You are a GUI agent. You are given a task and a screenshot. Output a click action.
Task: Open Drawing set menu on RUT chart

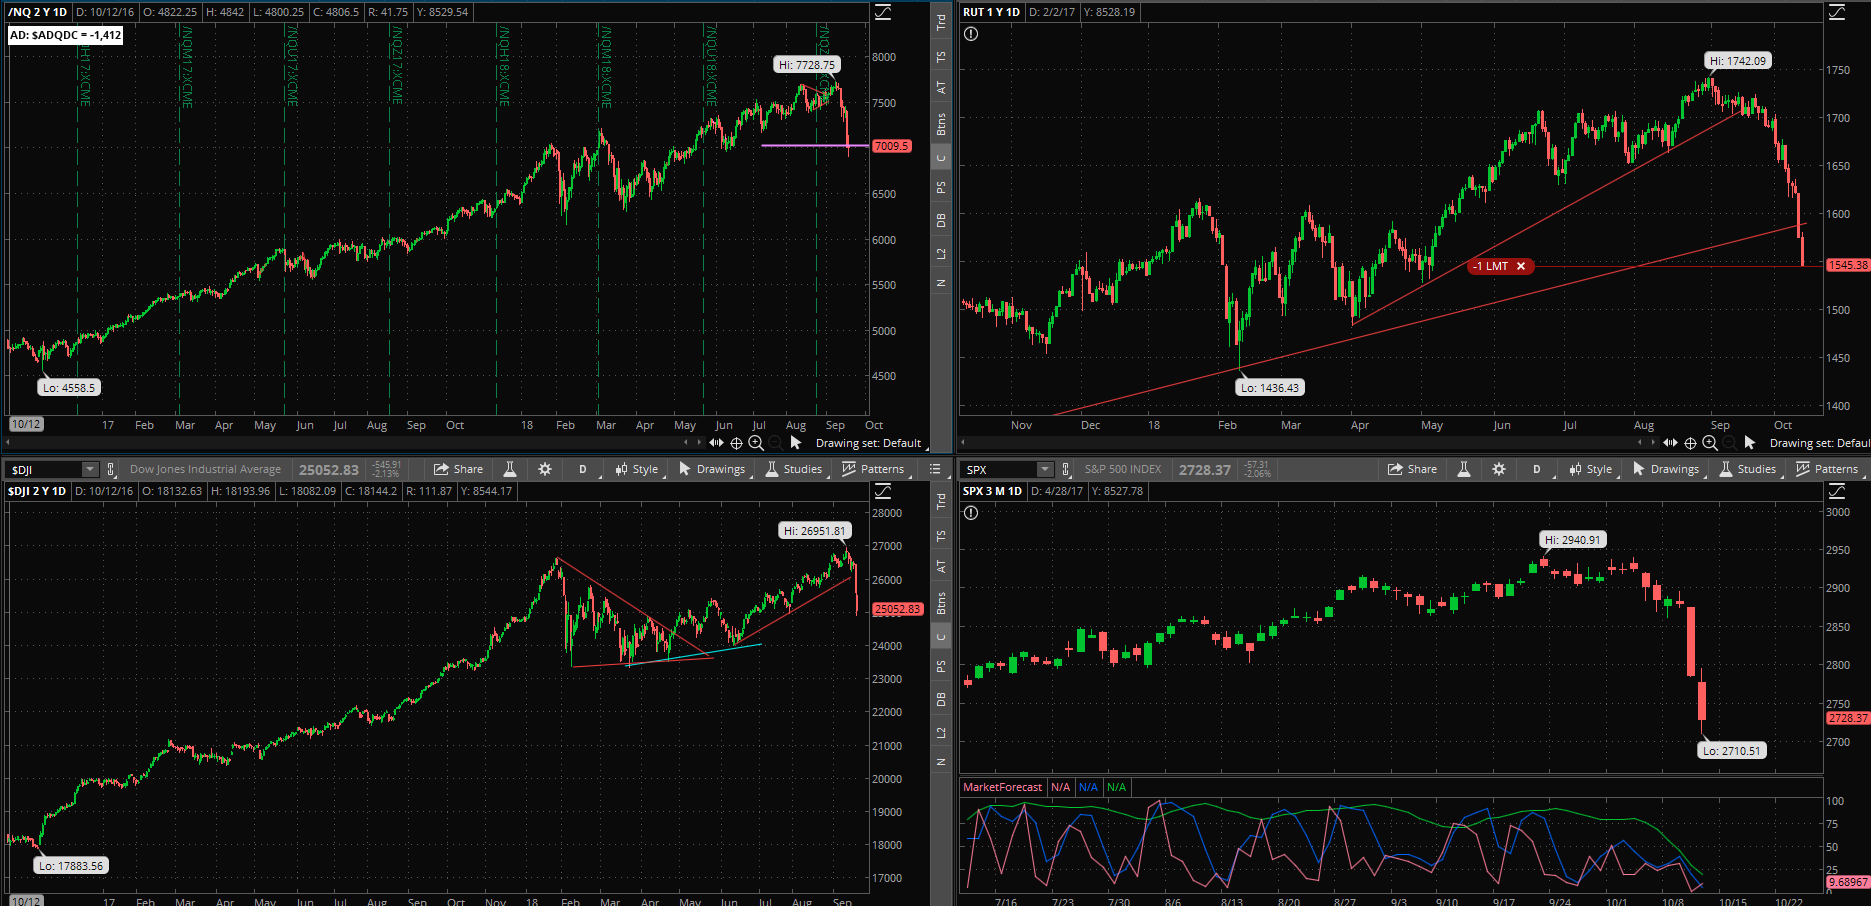1819,443
